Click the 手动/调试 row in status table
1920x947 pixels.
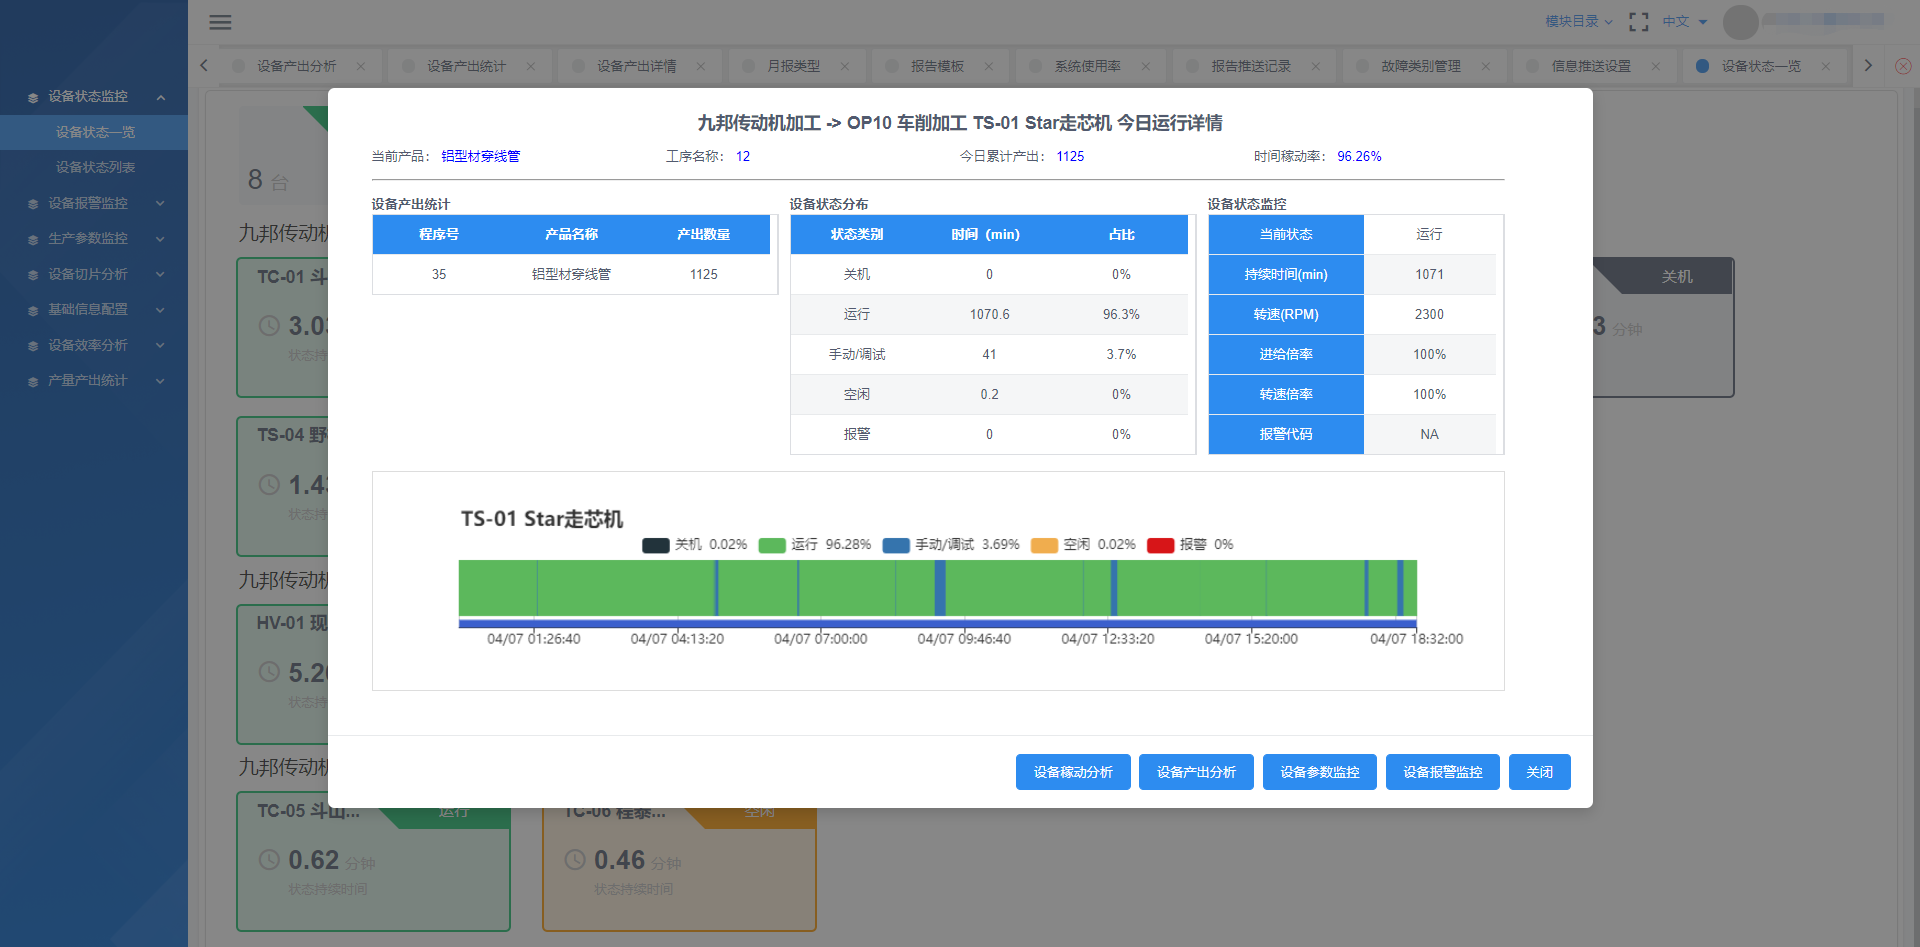click(989, 354)
